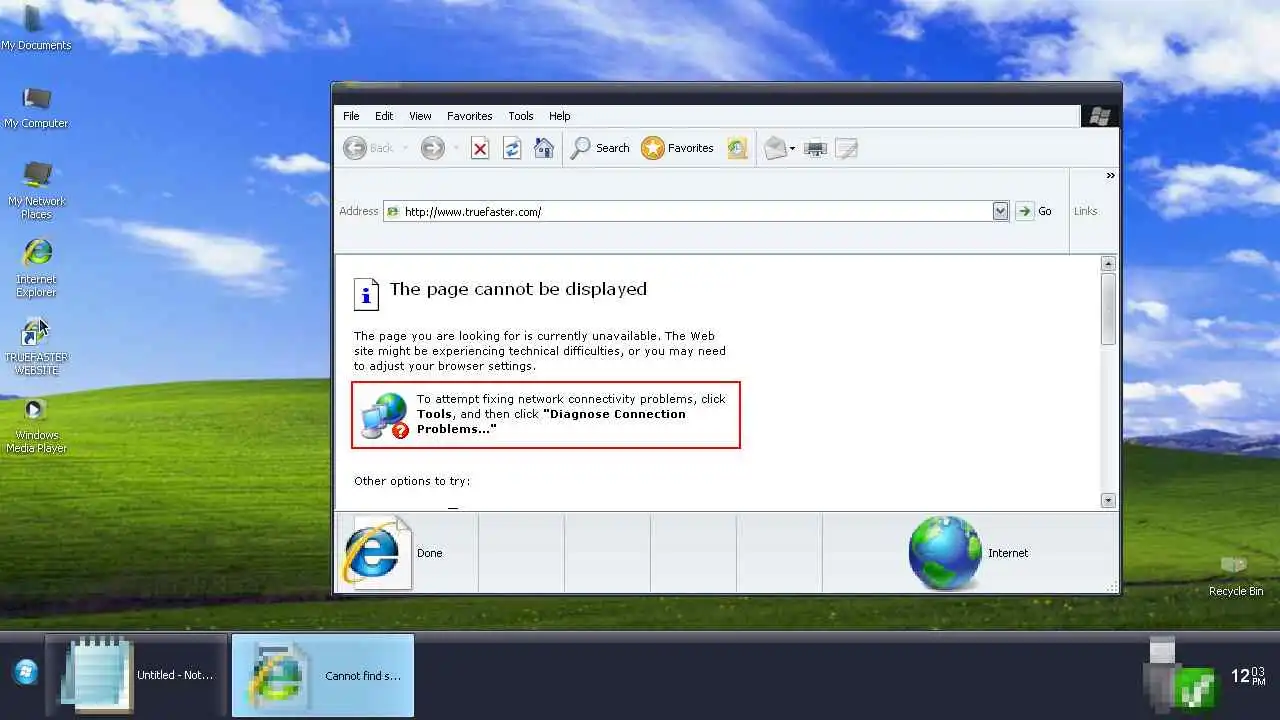
Task: Click the network diagnose globe icon
Action: [385, 415]
